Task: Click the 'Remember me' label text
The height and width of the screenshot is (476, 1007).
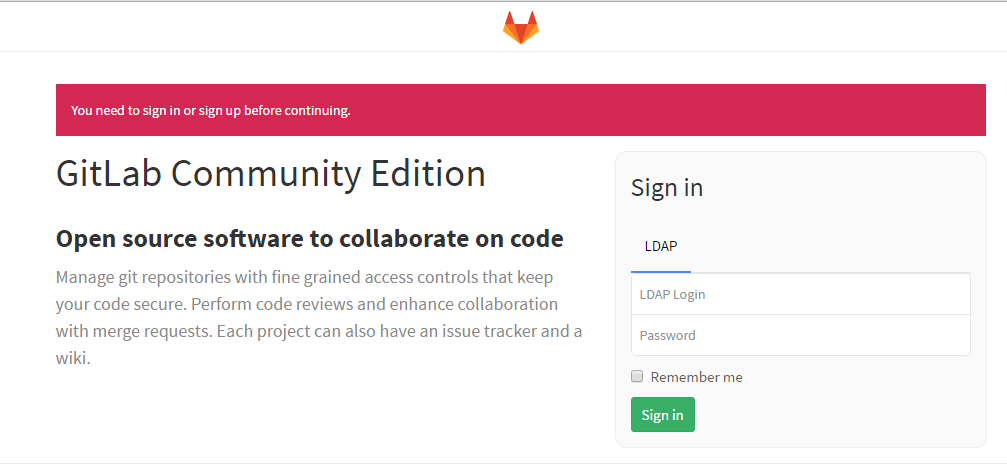Action: tap(696, 377)
